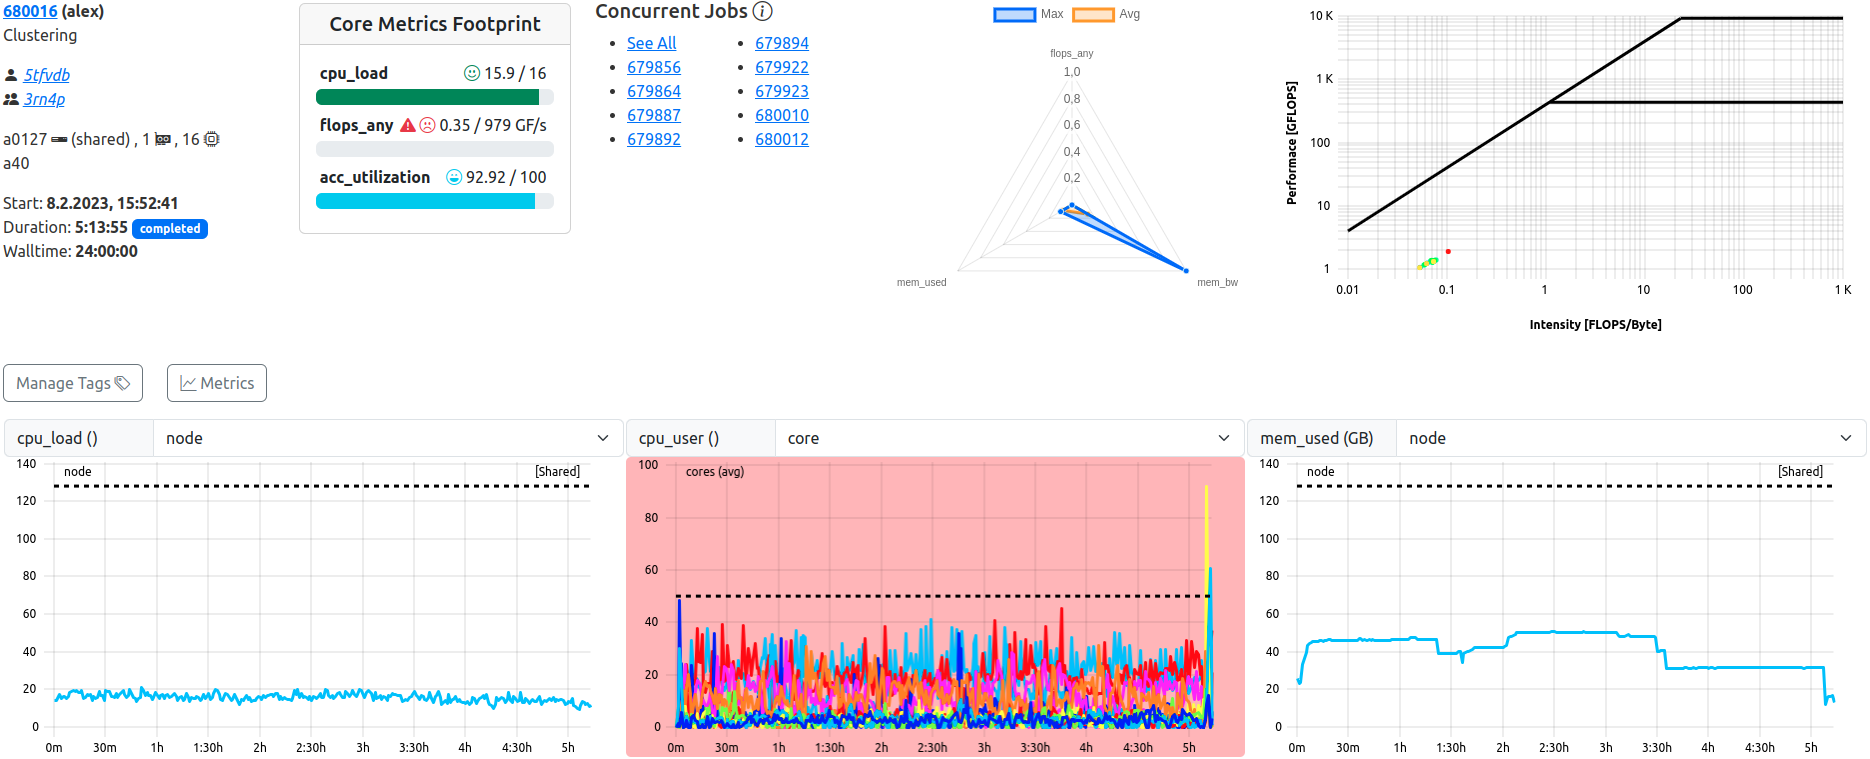The image size is (1870, 759).
Task: Open concurrent job 679892
Action: pos(654,139)
